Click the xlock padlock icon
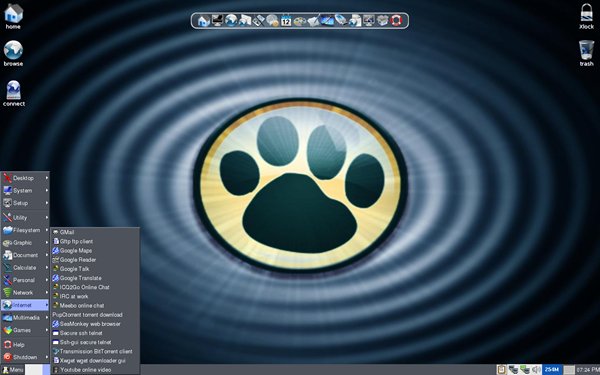600x375 pixels. click(x=586, y=16)
